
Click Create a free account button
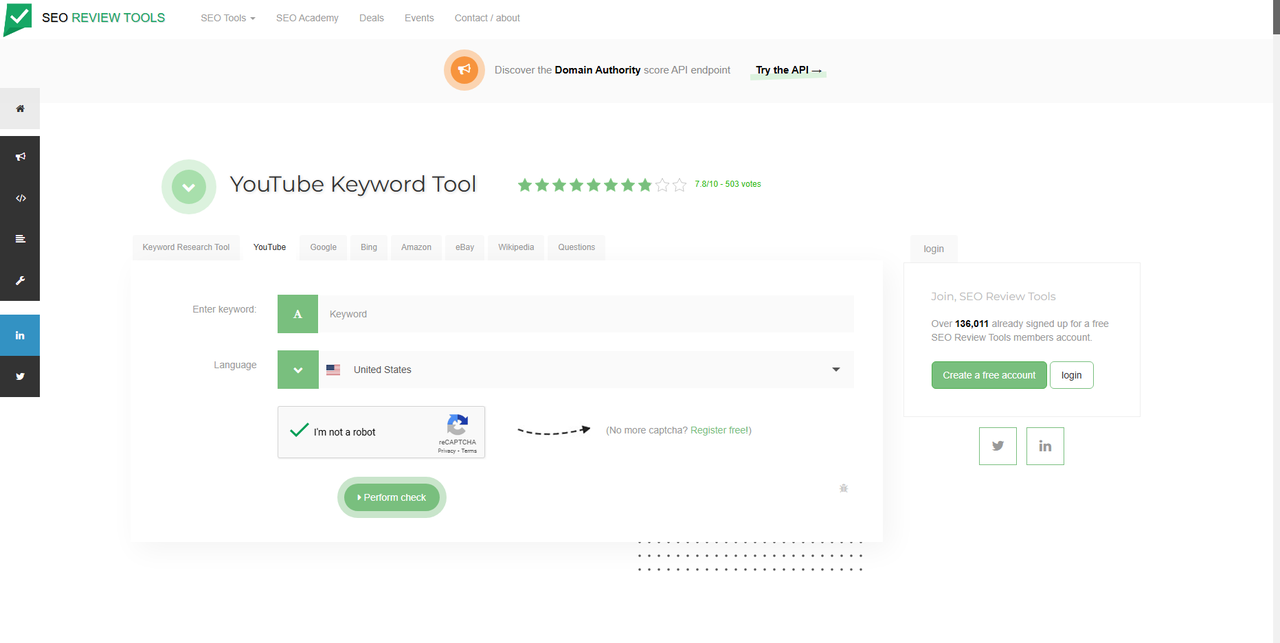(989, 375)
